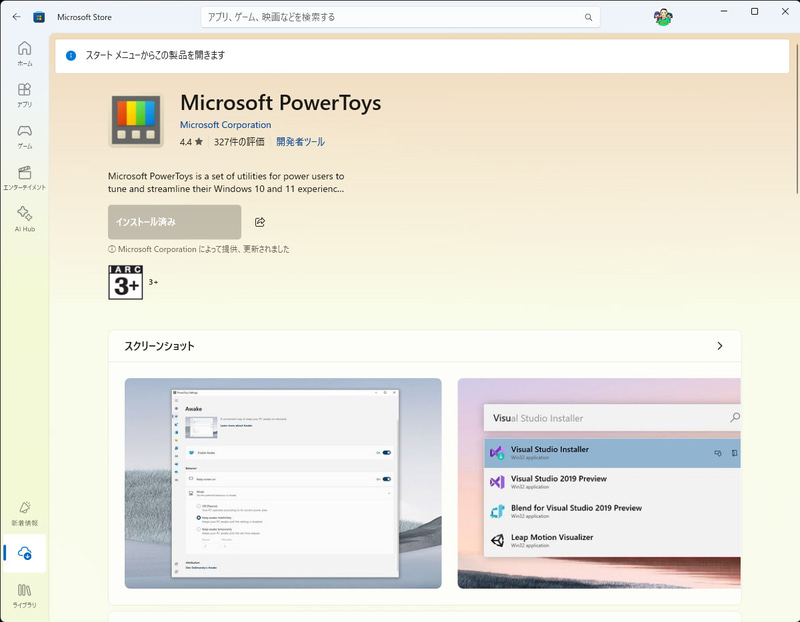This screenshot has height=622, width=800.
Task: Share PowerToys using the share icon
Action: (x=260, y=222)
